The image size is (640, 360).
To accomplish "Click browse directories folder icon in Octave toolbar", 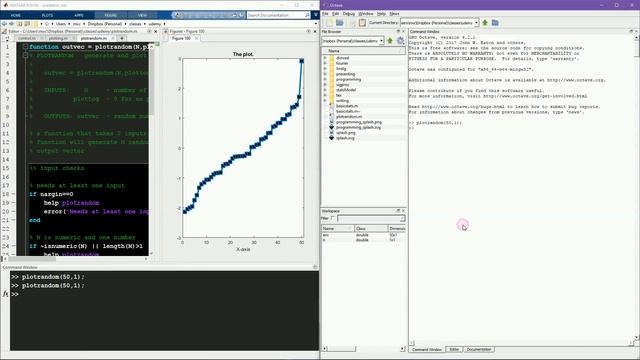I will (x=495, y=23).
